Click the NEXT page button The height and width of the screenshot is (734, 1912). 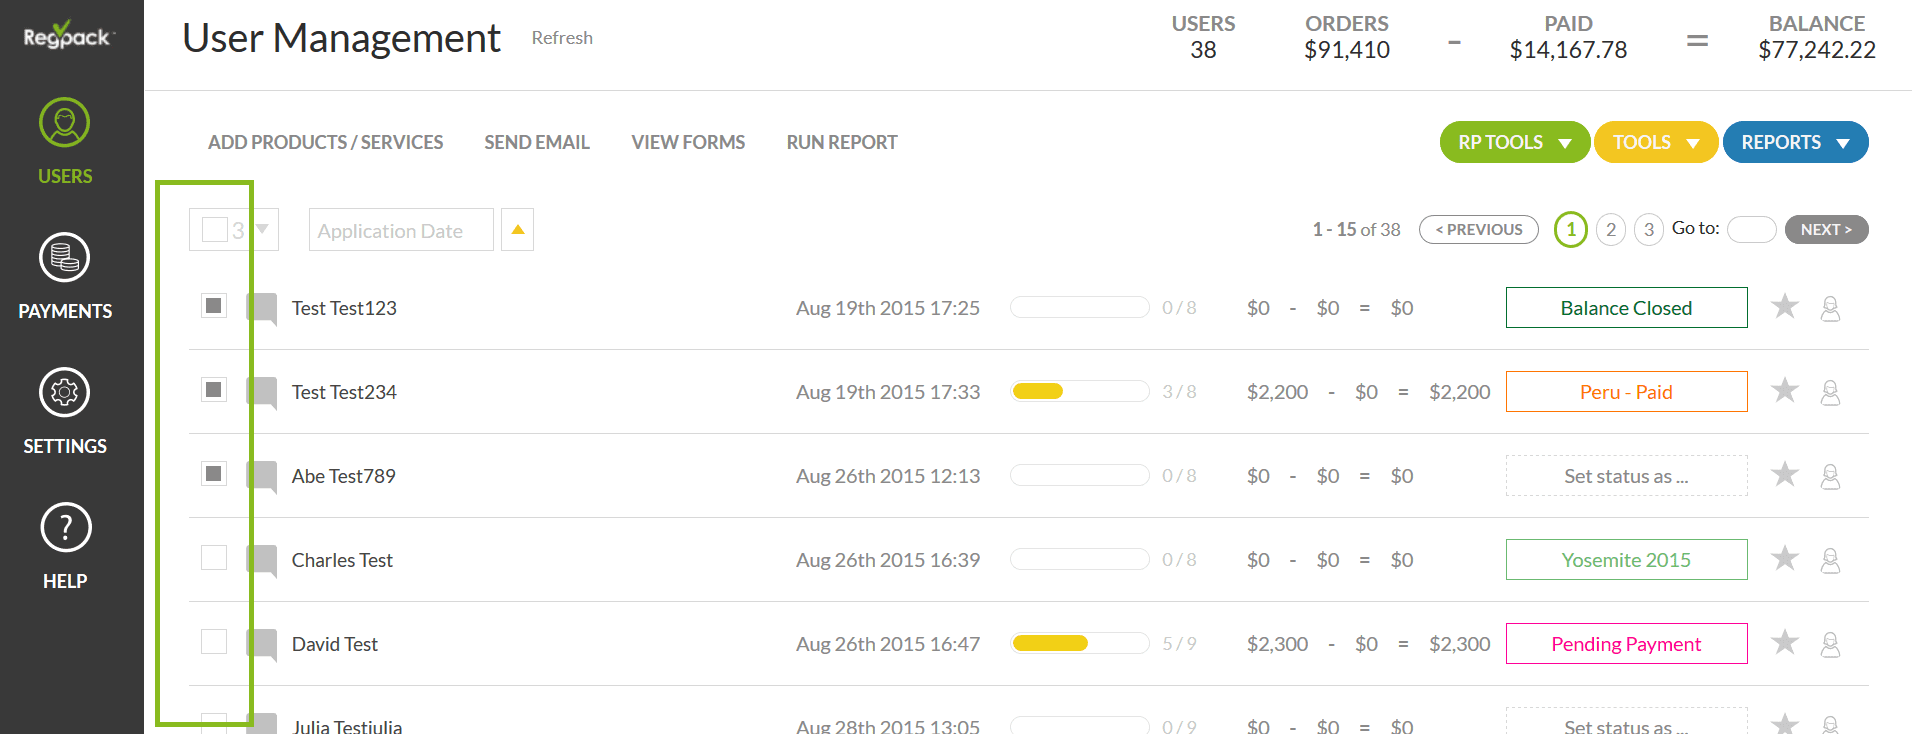[1826, 230]
